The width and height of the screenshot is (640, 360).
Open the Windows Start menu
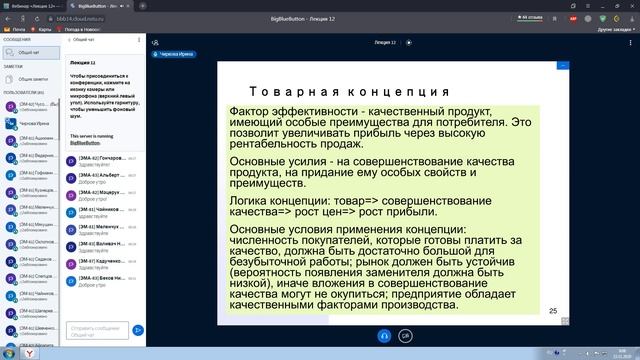8,353
